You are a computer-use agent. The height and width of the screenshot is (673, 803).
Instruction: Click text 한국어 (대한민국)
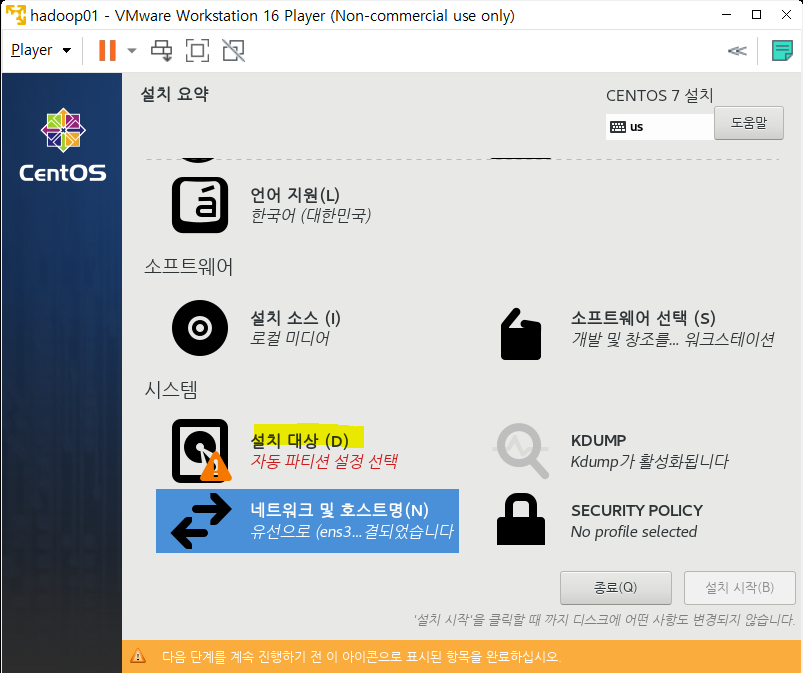pyautogui.click(x=310, y=215)
